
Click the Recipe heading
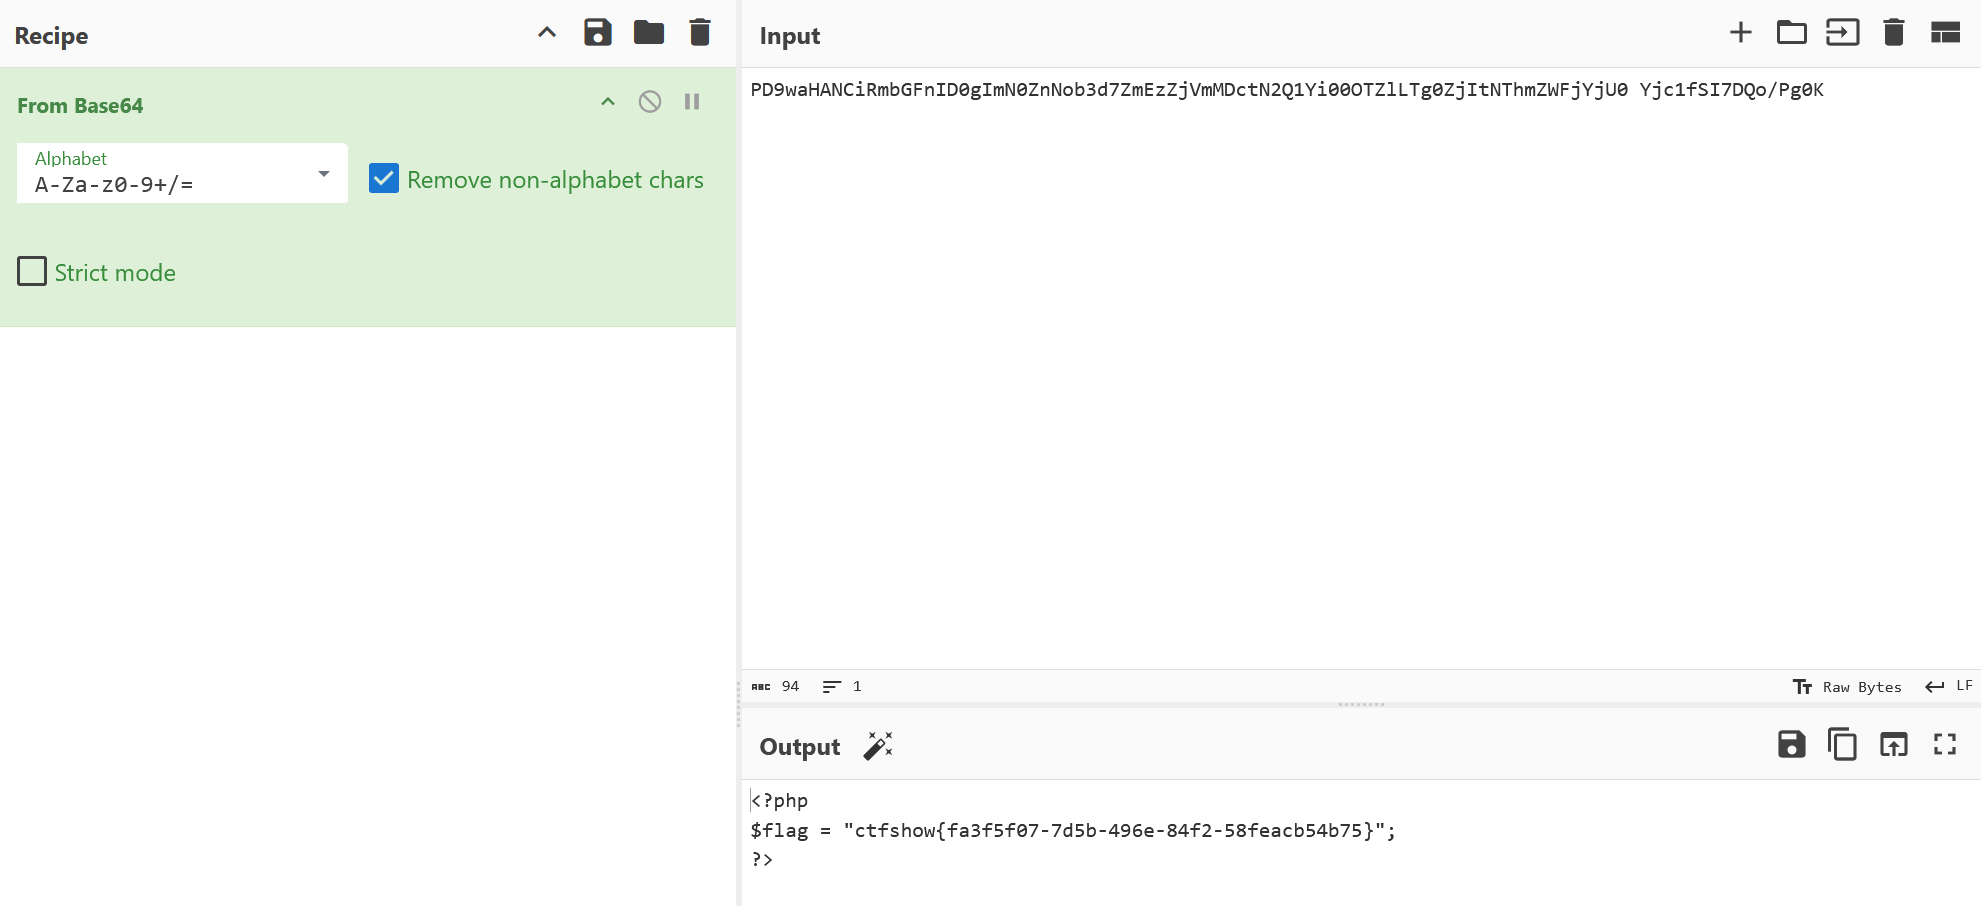(51, 36)
